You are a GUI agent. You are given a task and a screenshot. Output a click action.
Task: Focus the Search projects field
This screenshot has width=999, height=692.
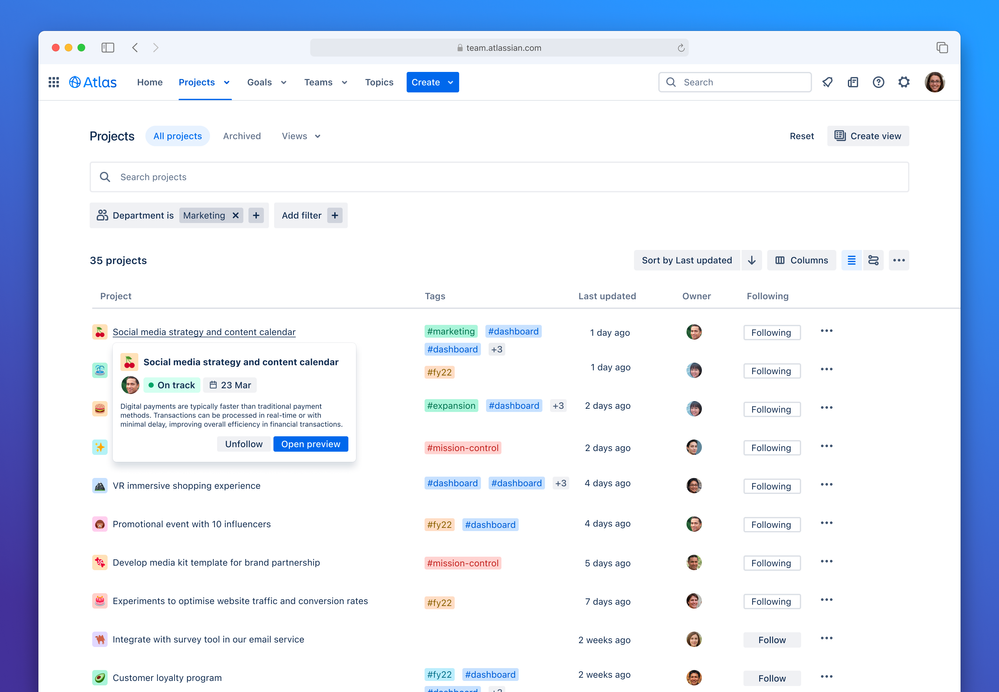click(x=500, y=177)
